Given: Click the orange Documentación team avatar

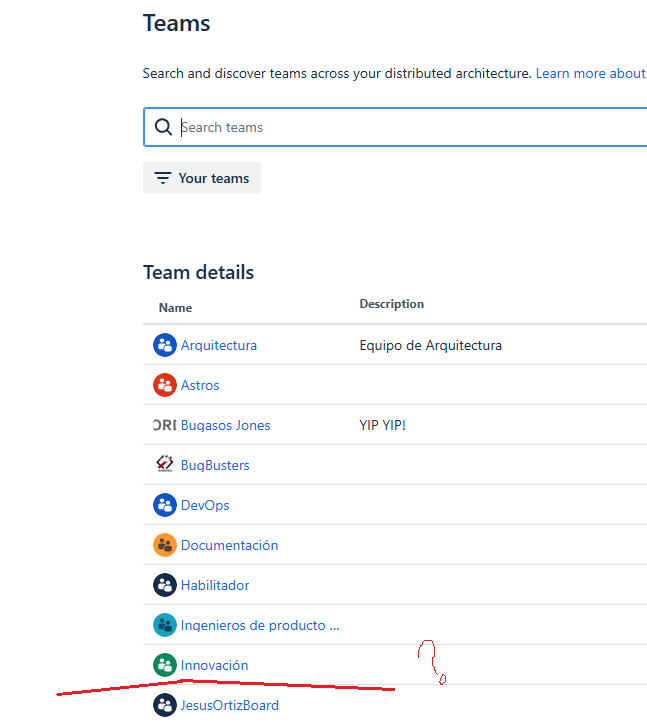Looking at the screenshot, I should coord(164,545).
